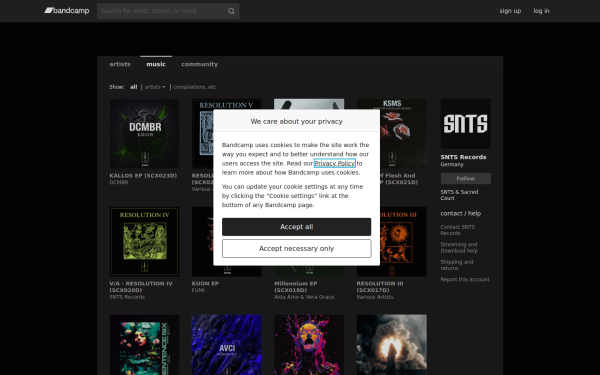
Task: Switch to the artists tab
Action: (120, 64)
